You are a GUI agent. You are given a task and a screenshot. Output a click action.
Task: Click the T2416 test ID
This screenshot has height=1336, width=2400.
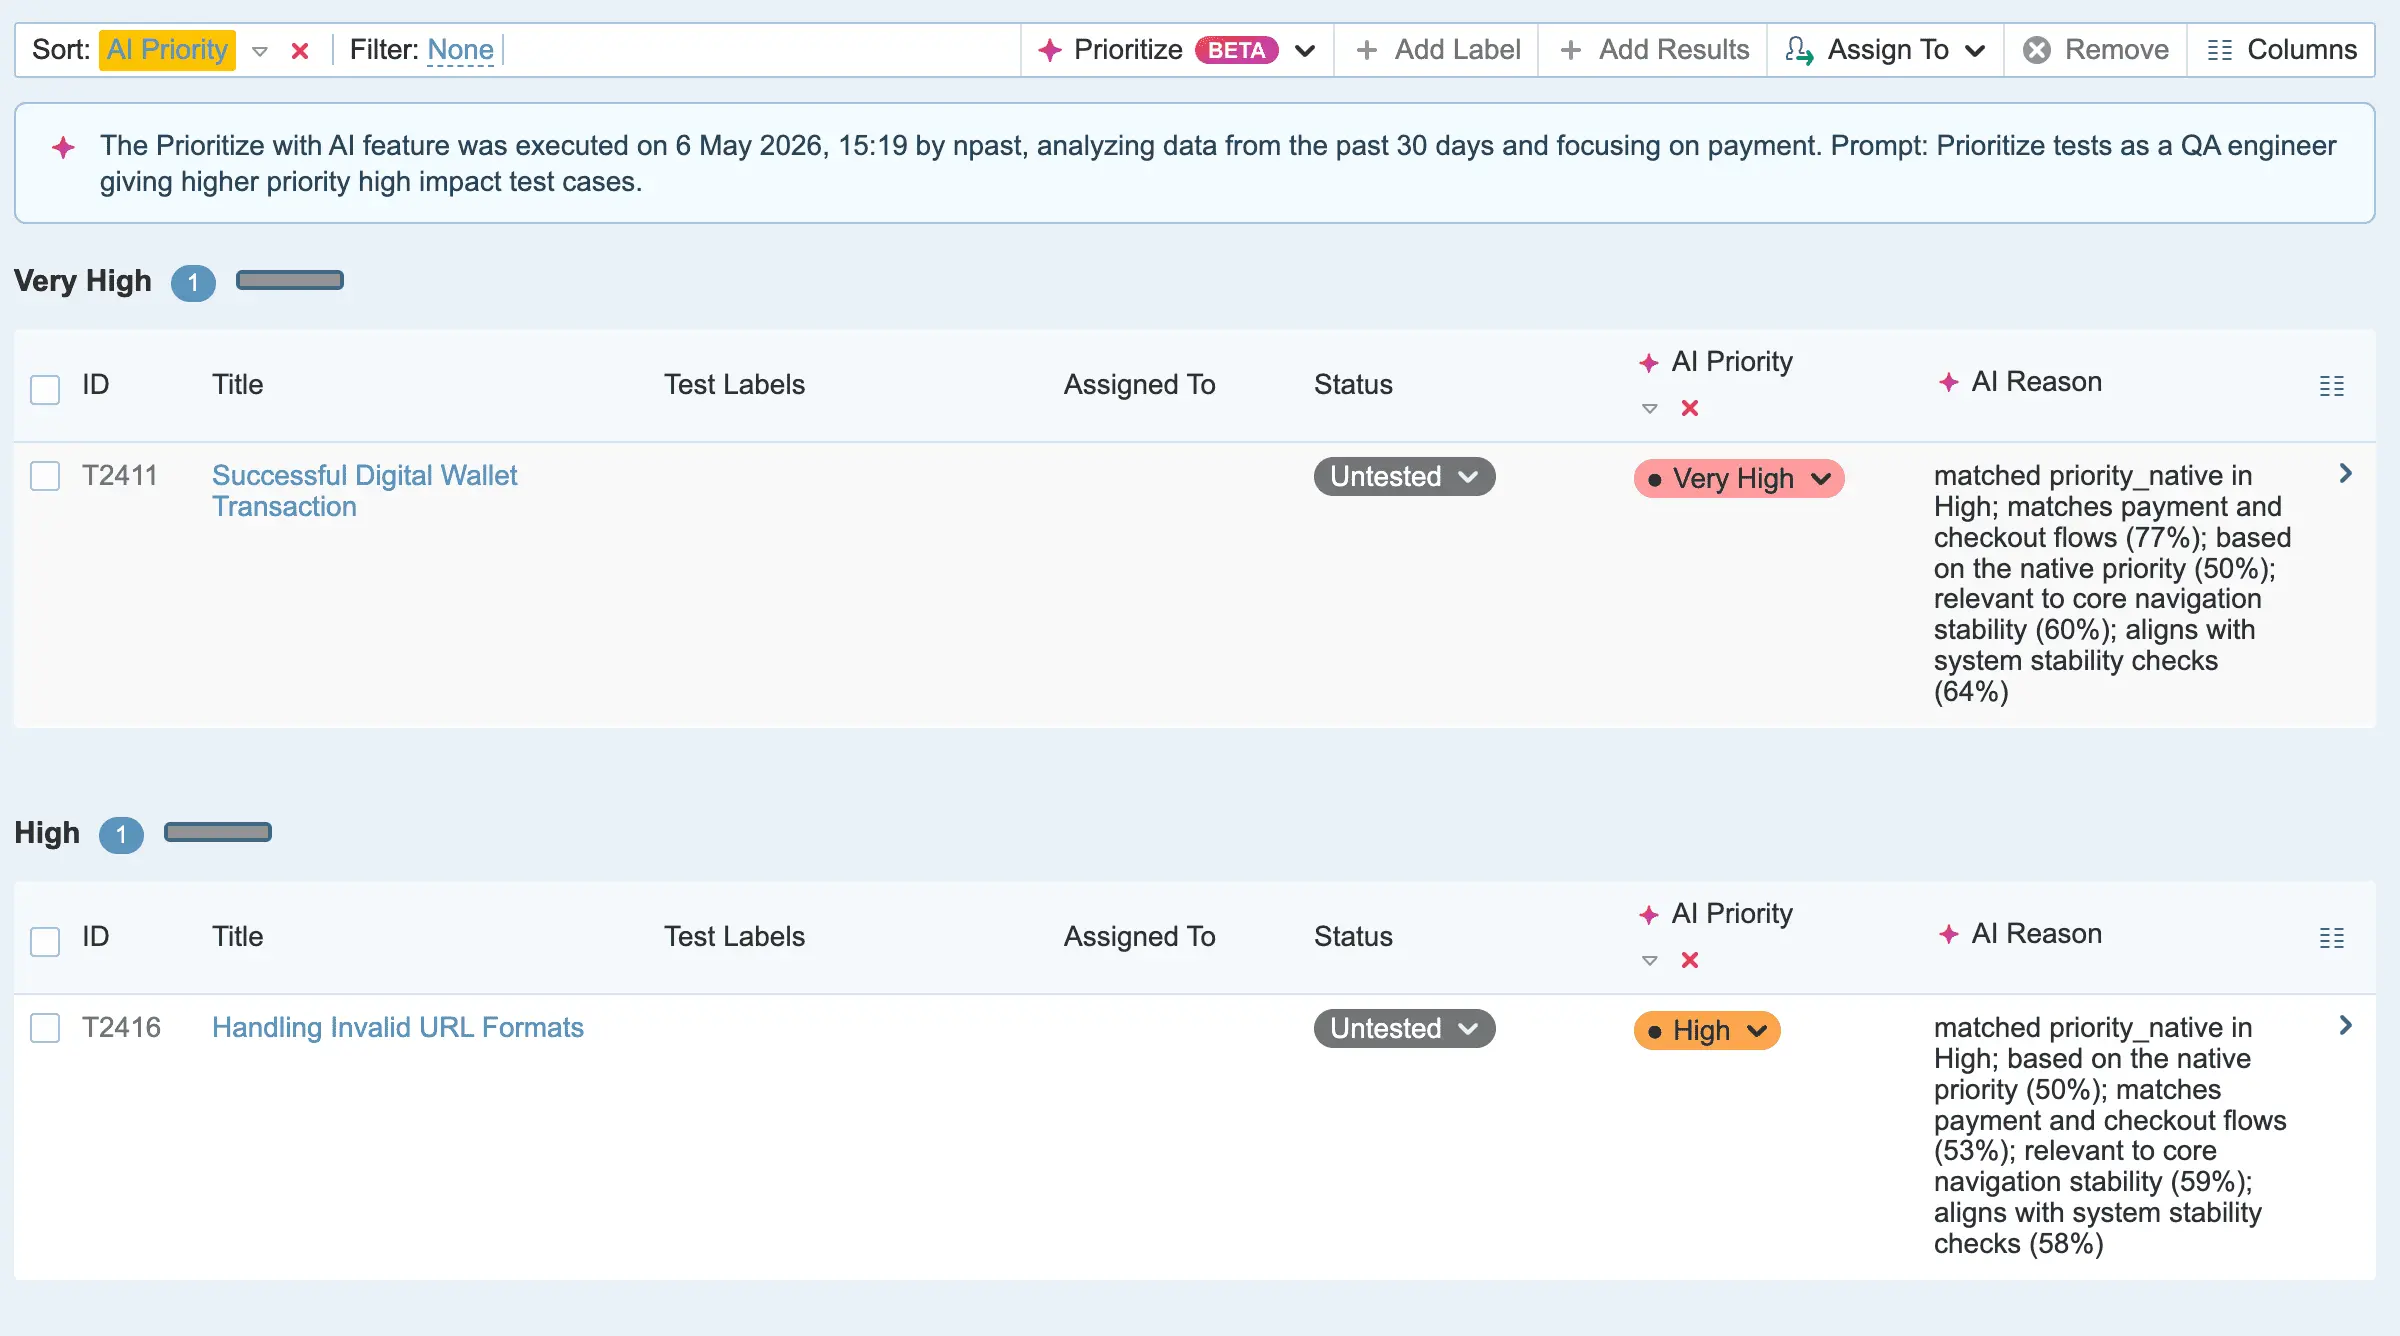tap(121, 1028)
